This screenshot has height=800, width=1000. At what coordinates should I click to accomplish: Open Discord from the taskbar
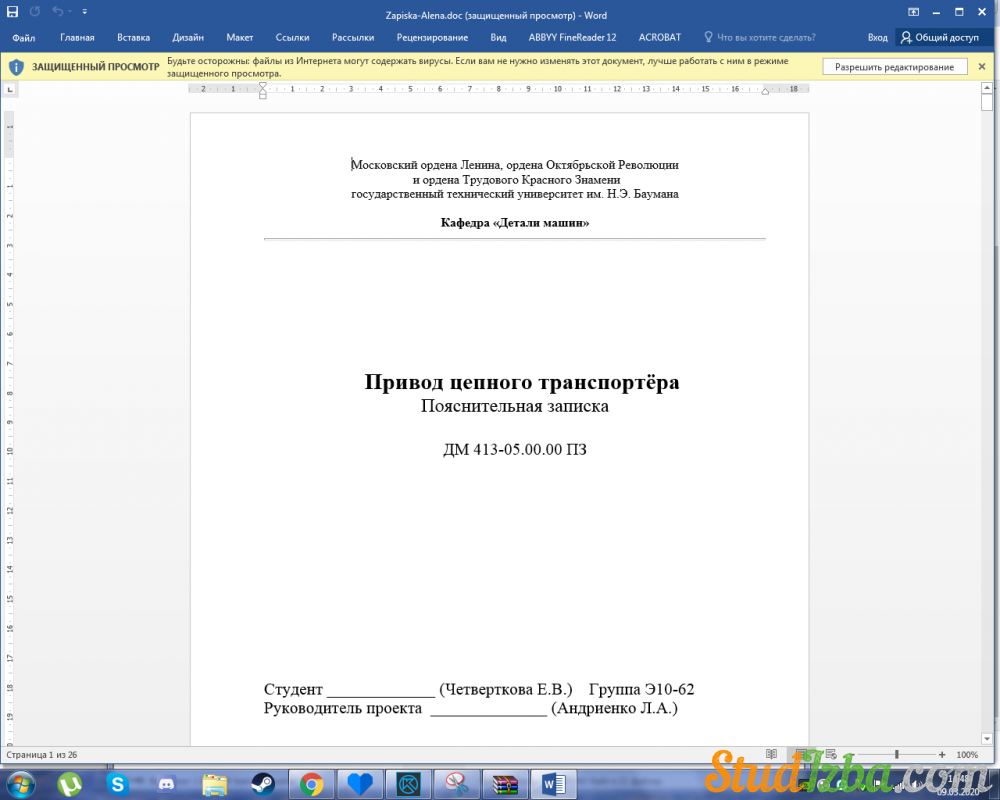(x=166, y=783)
